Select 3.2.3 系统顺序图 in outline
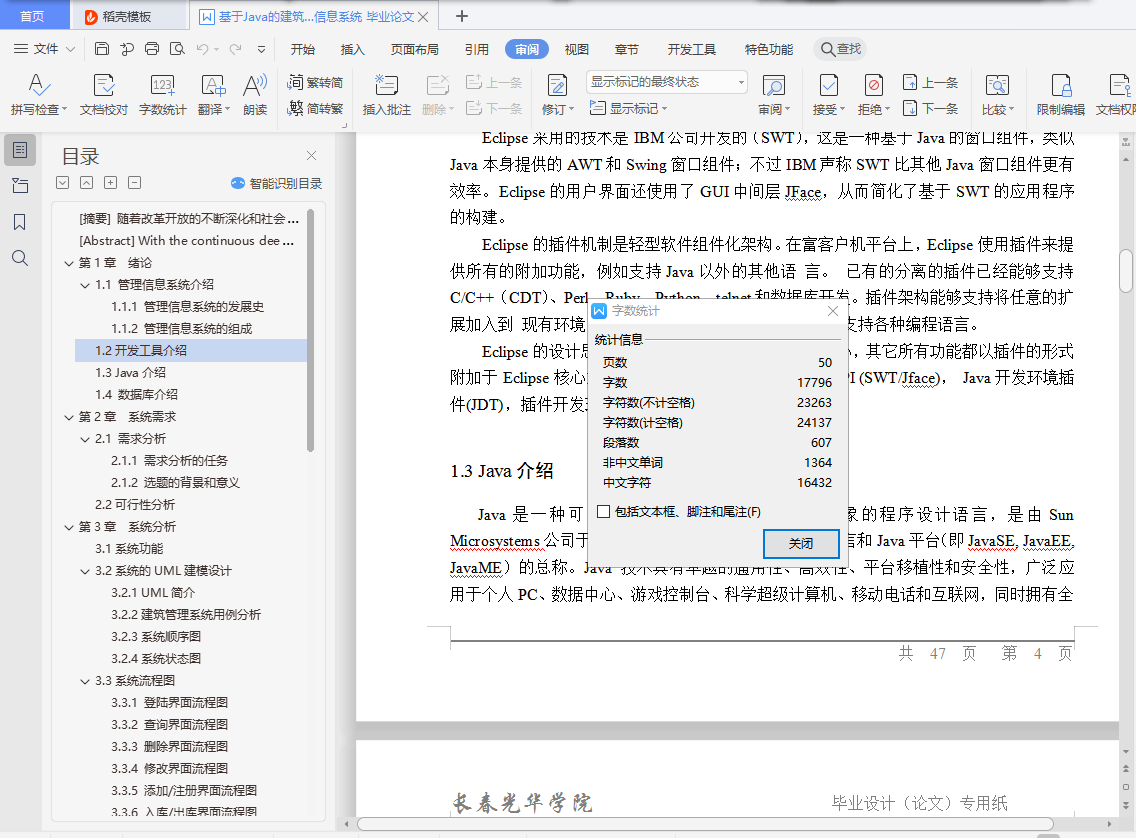The width and height of the screenshot is (1136, 838). [x=156, y=637]
